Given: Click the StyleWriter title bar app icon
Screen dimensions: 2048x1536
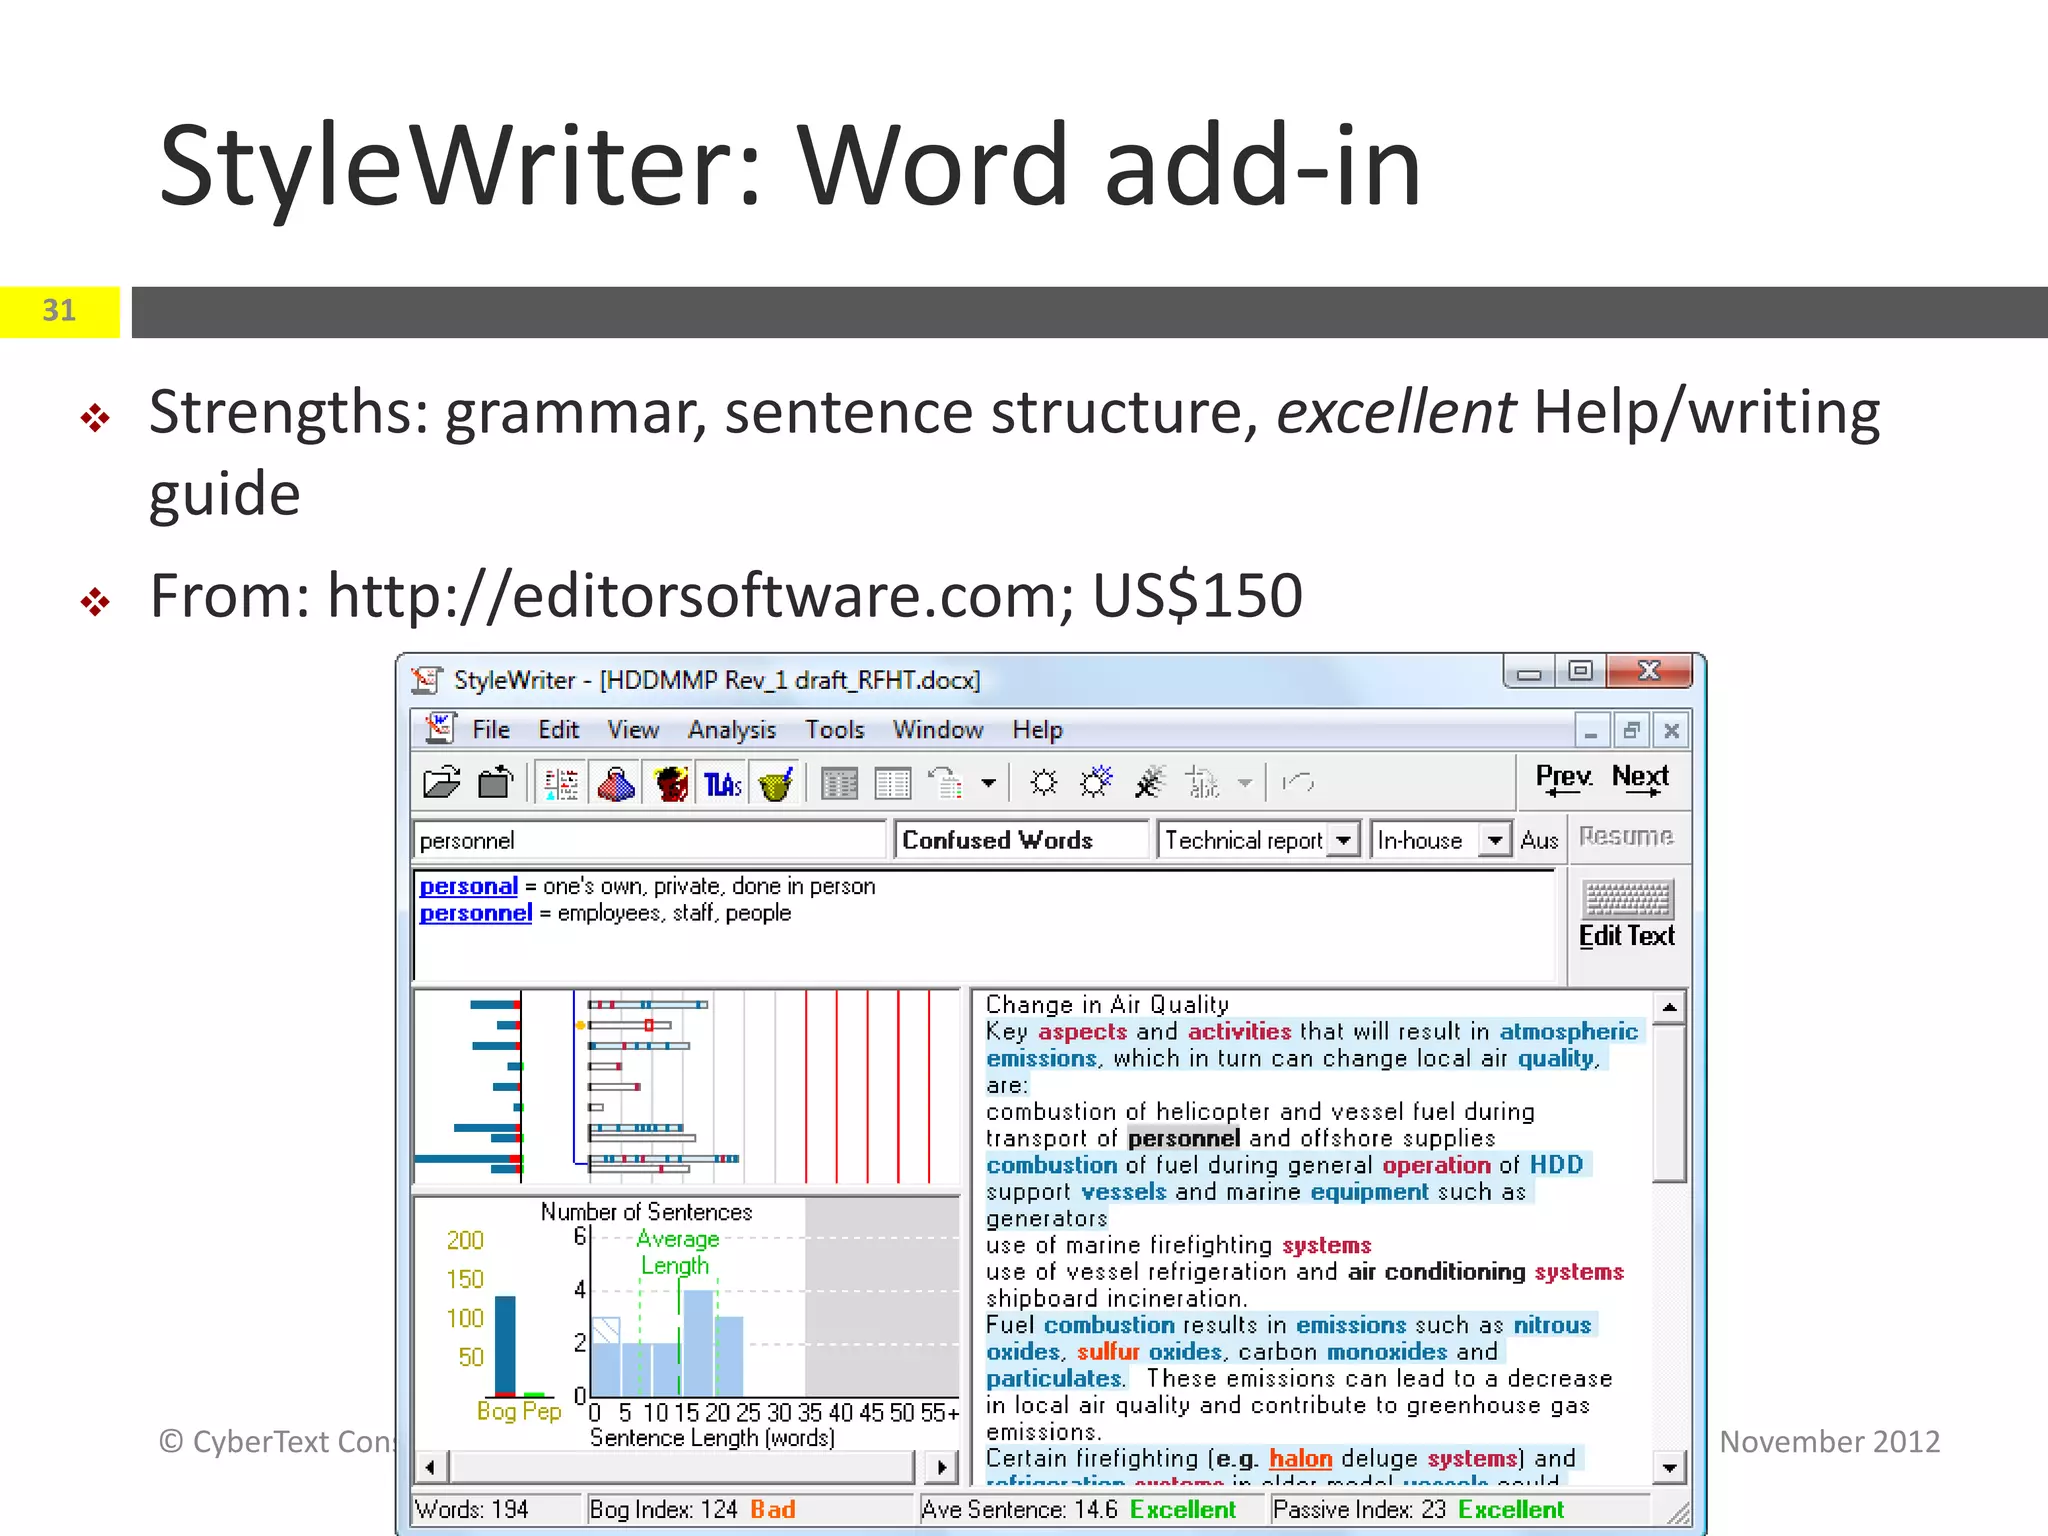Looking at the screenshot, I should (426, 680).
